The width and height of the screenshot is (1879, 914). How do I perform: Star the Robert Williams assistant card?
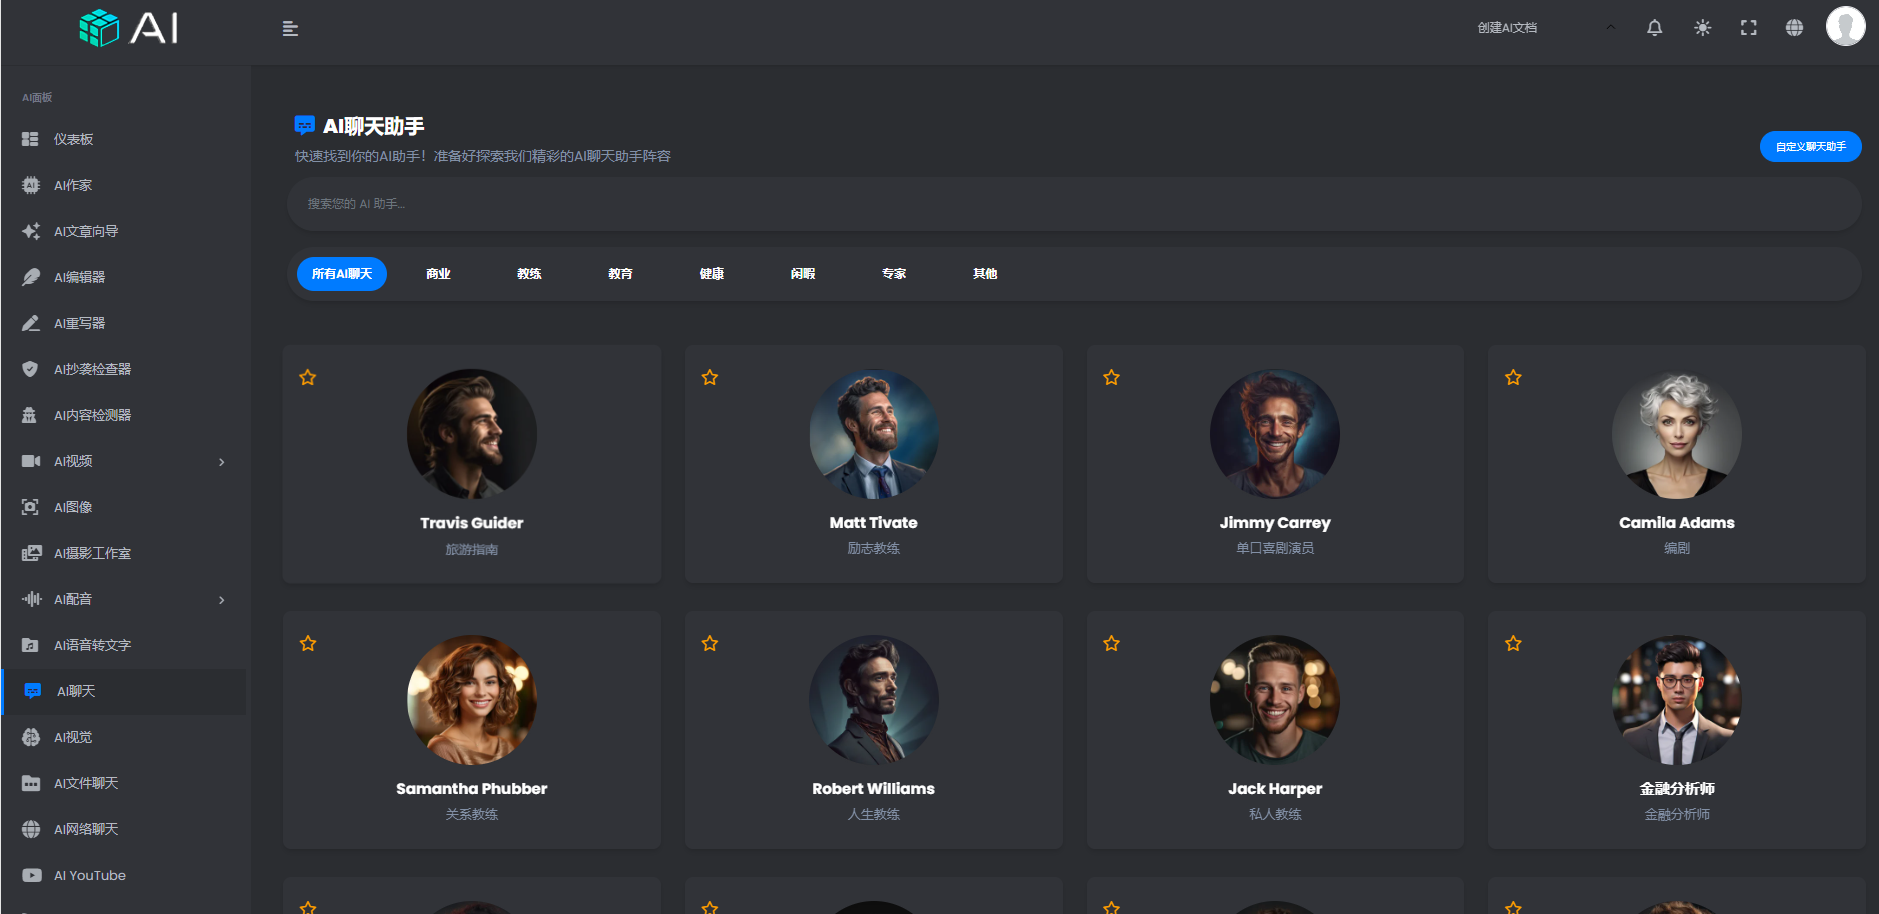tap(710, 644)
